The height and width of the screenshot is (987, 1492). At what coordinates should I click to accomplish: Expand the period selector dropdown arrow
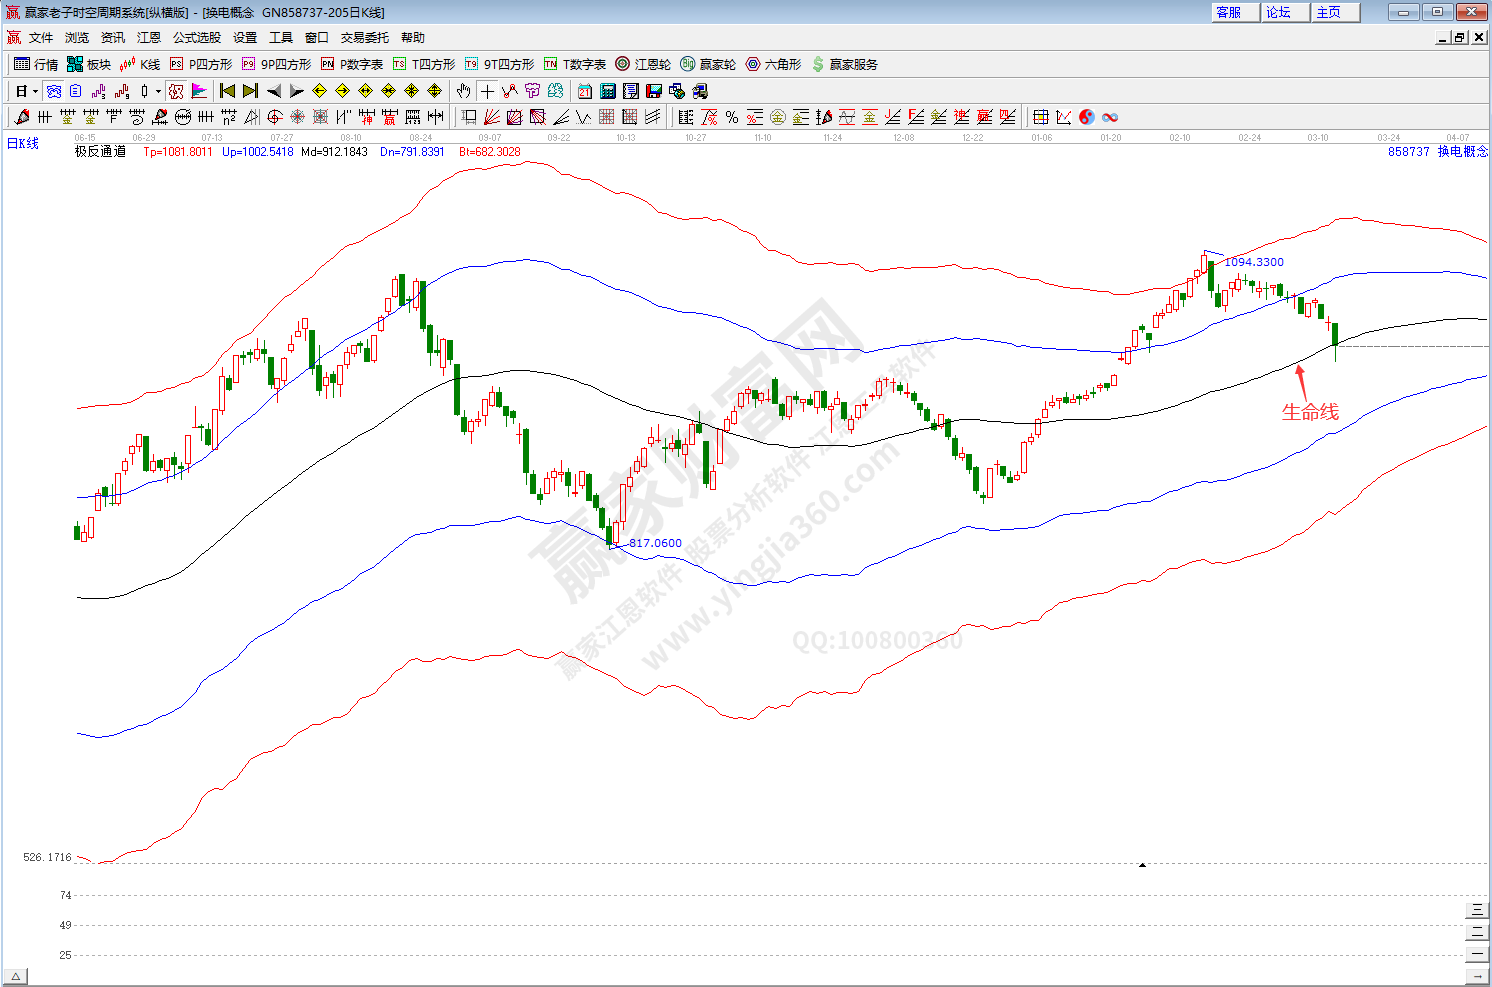click(x=35, y=91)
